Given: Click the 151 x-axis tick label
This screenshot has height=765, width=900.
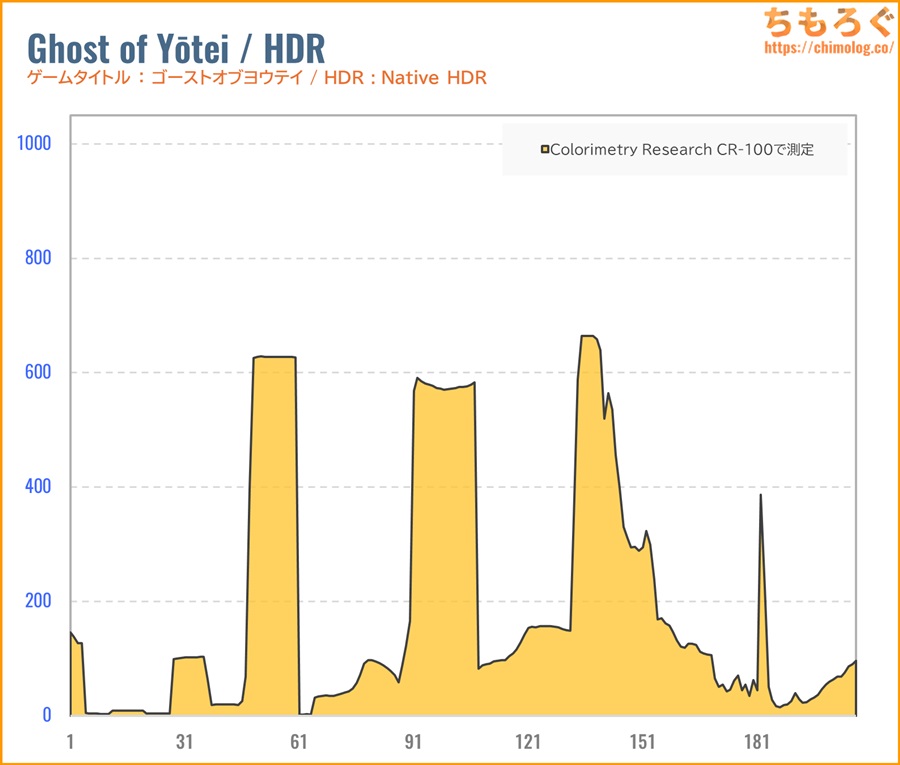Looking at the screenshot, I should (642, 742).
